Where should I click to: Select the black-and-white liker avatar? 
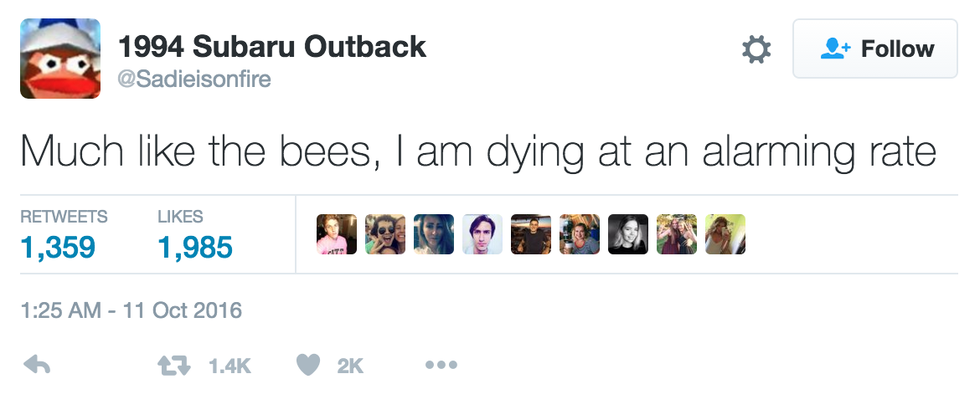click(x=628, y=234)
